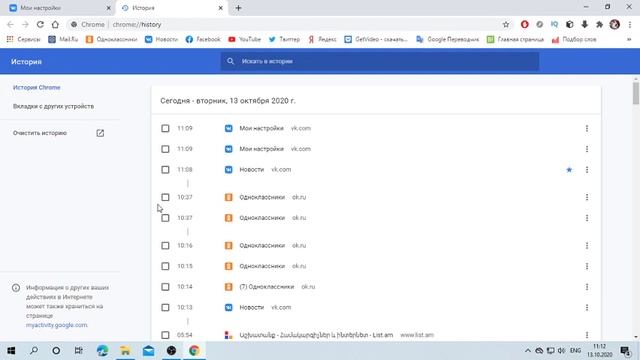Open actions menu for the 10:13 Новости entry
The height and width of the screenshot is (360, 640).
pos(587,307)
